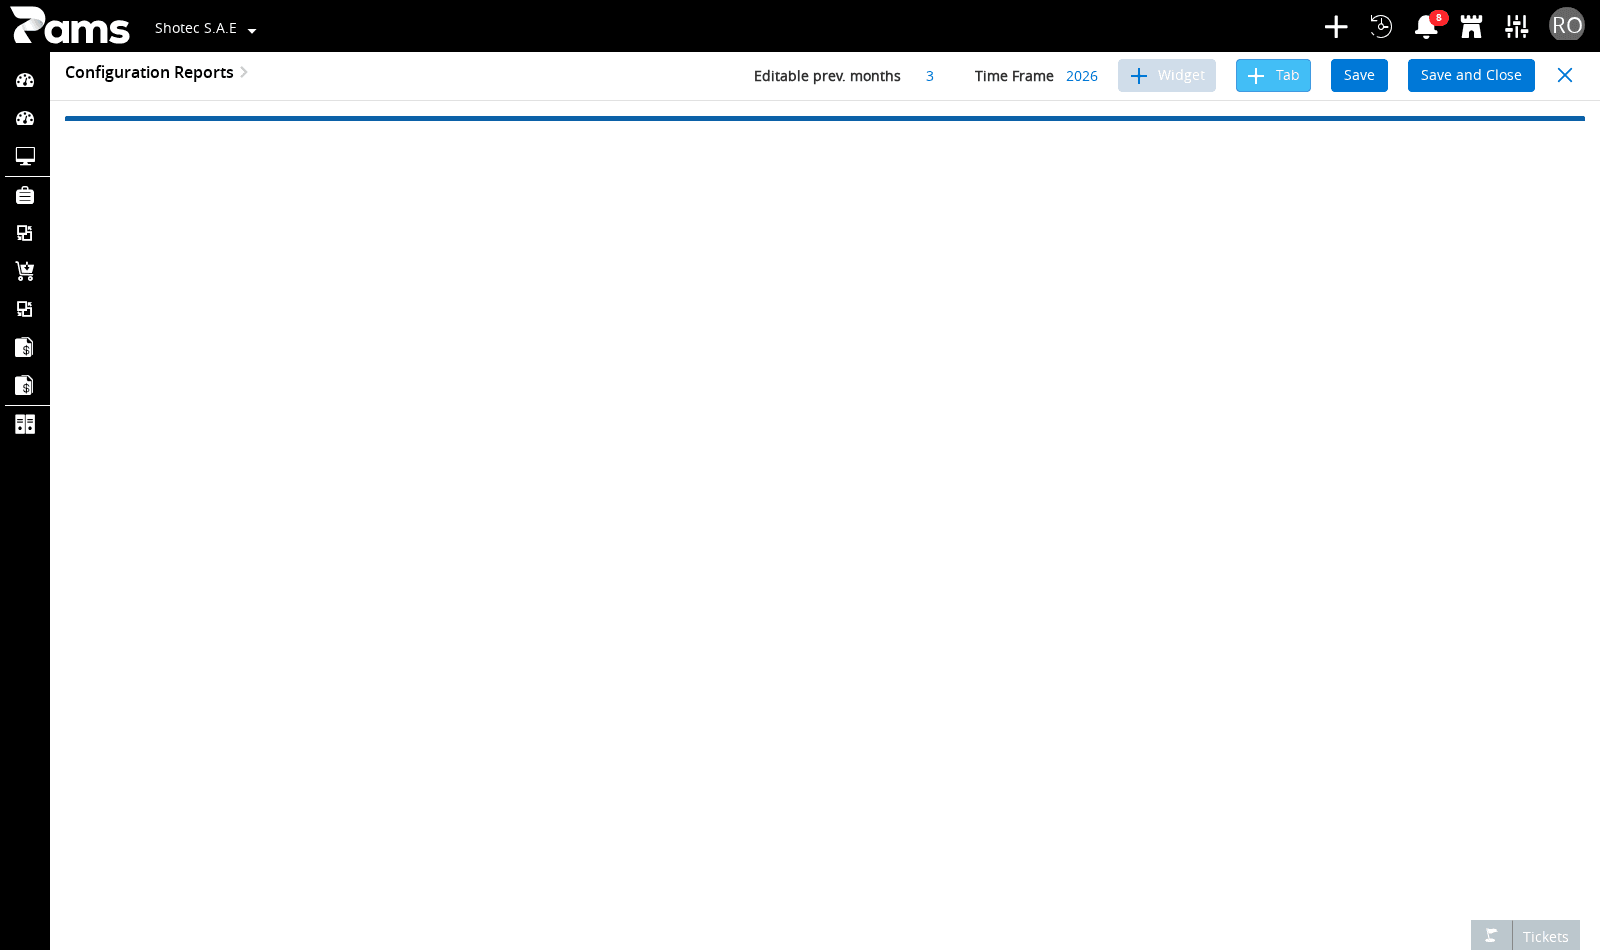Open the sliders settings icon
Viewport: 1600px width, 950px height.
point(1517,27)
